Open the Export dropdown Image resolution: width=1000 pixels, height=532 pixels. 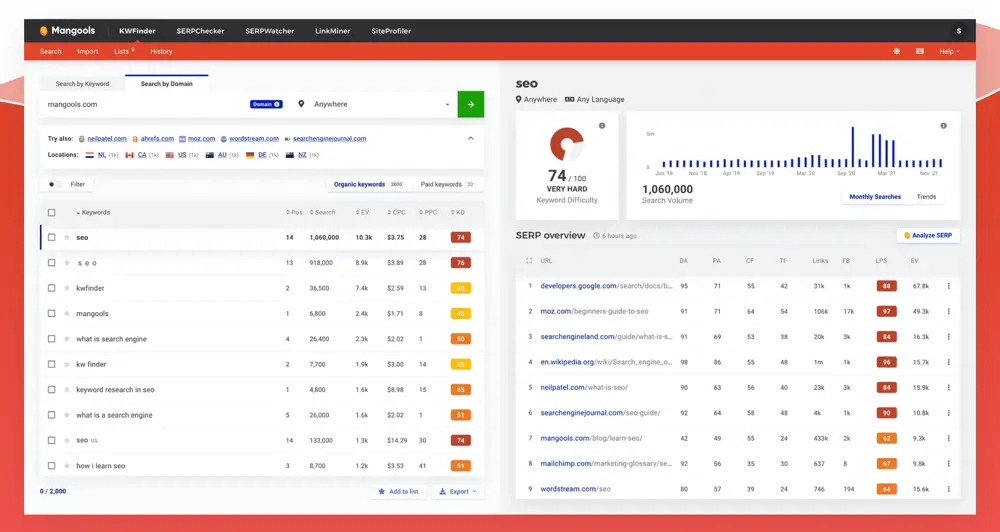[458, 492]
